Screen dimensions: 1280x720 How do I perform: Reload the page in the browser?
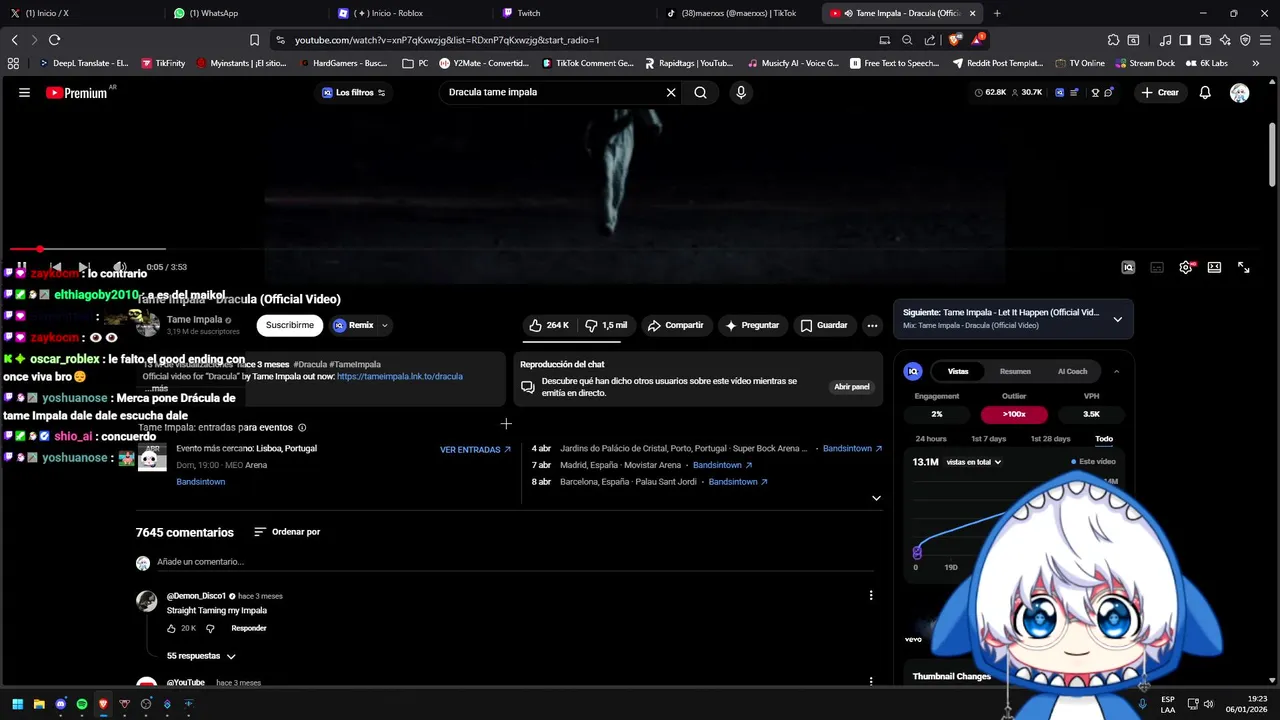coord(54,40)
